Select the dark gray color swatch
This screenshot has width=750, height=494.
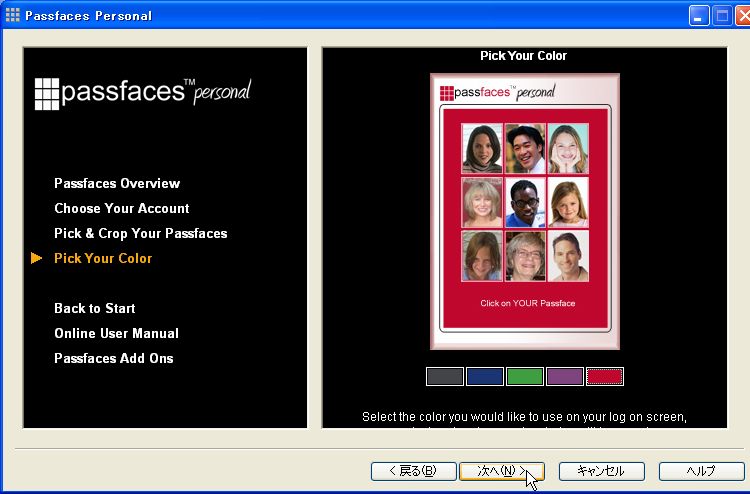[x=445, y=376]
